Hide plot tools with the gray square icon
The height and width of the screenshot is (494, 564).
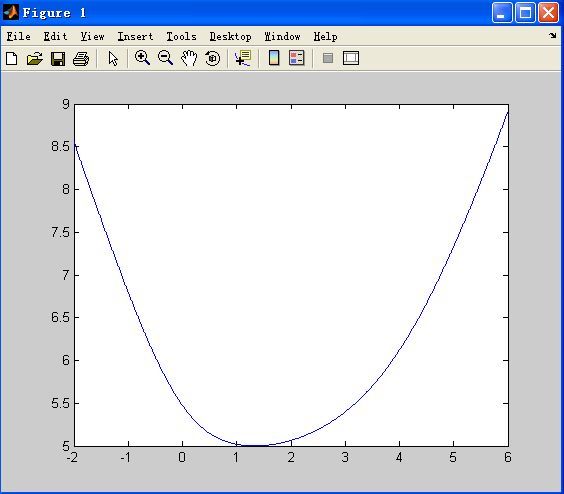pos(328,58)
